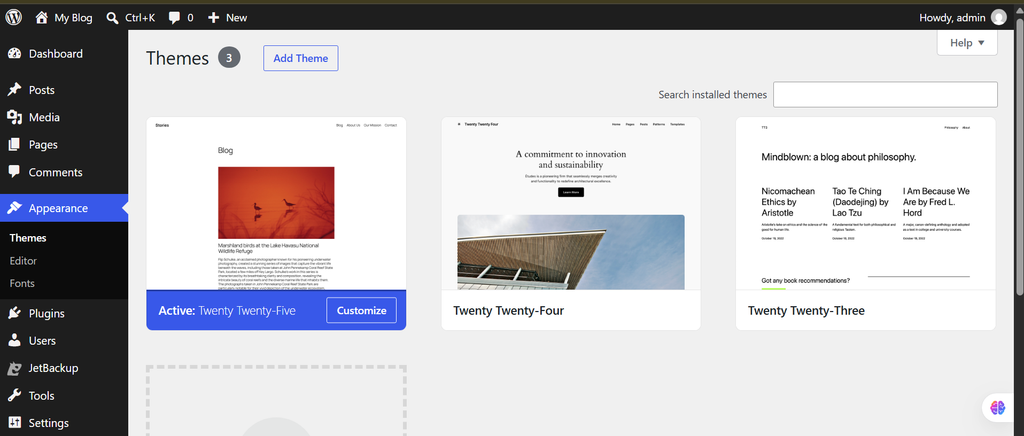The image size is (1024, 436).
Task: Click the Pages icon in sidebar
Action: (14, 145)
